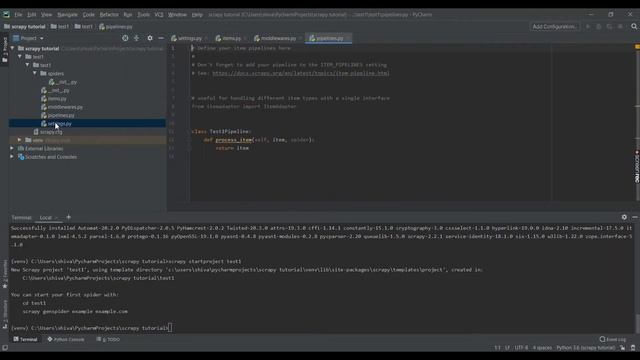Open the Python Console tool window
The width and height of the screenshot is (640, 360).
click(65, 339)
